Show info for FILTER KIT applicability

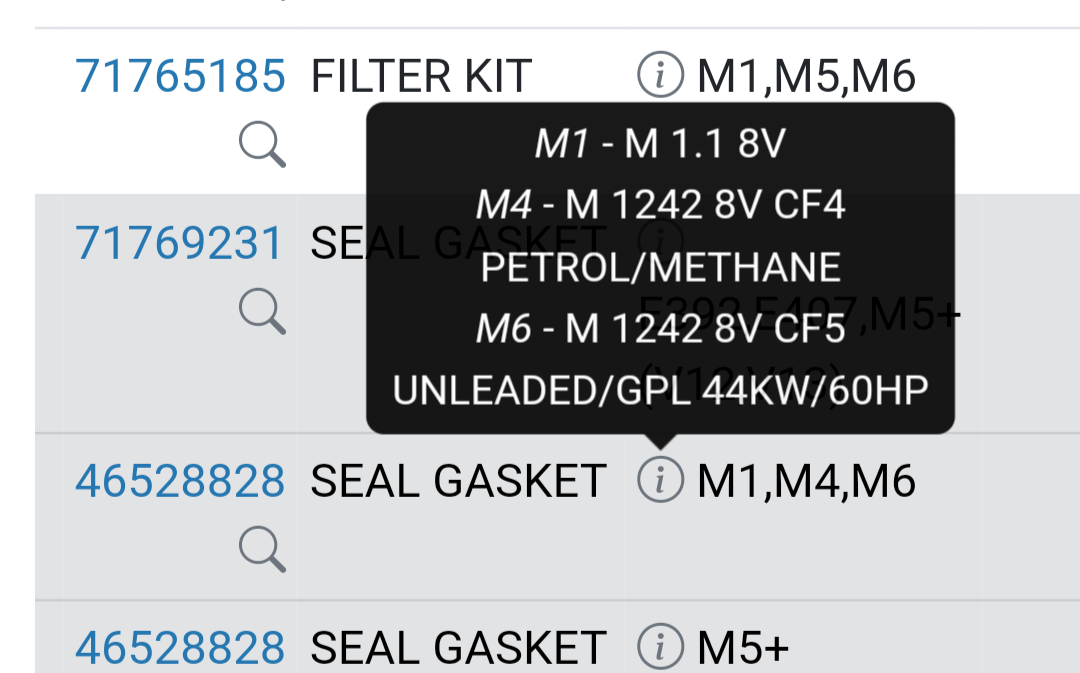(x=661, y=74)
